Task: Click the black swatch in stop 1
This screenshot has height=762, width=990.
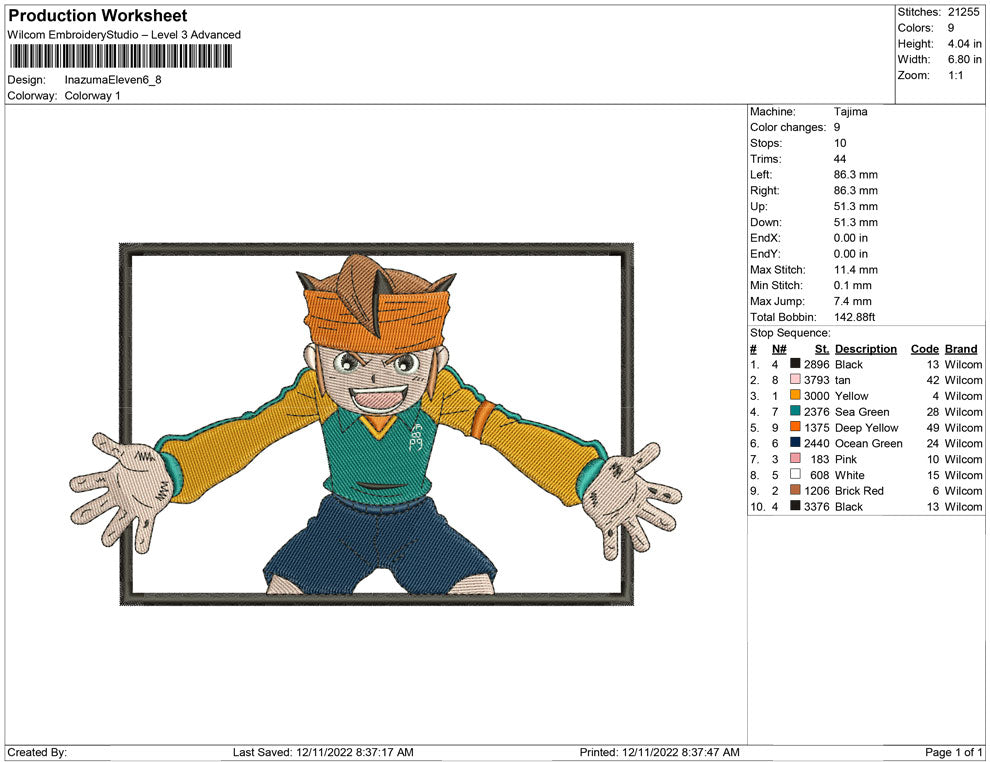Action: pos(795,364)
